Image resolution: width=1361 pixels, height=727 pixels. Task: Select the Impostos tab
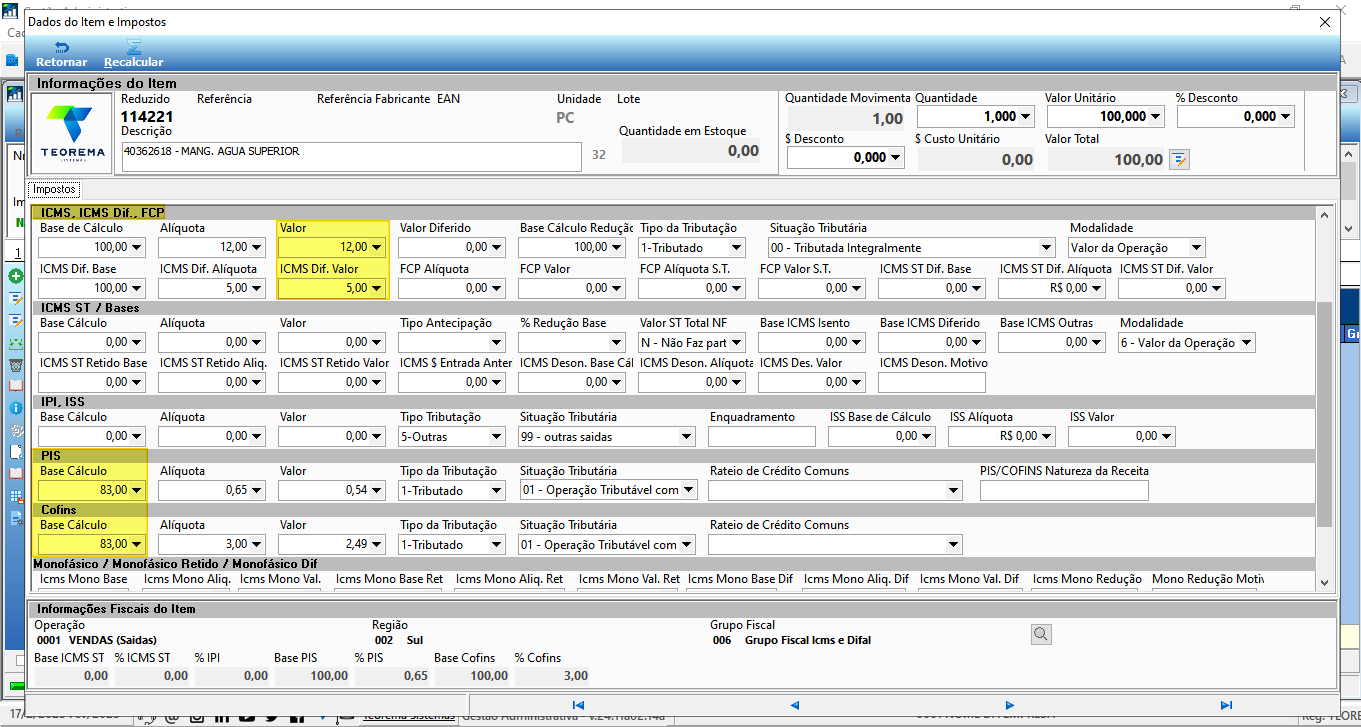coord(55,189)
